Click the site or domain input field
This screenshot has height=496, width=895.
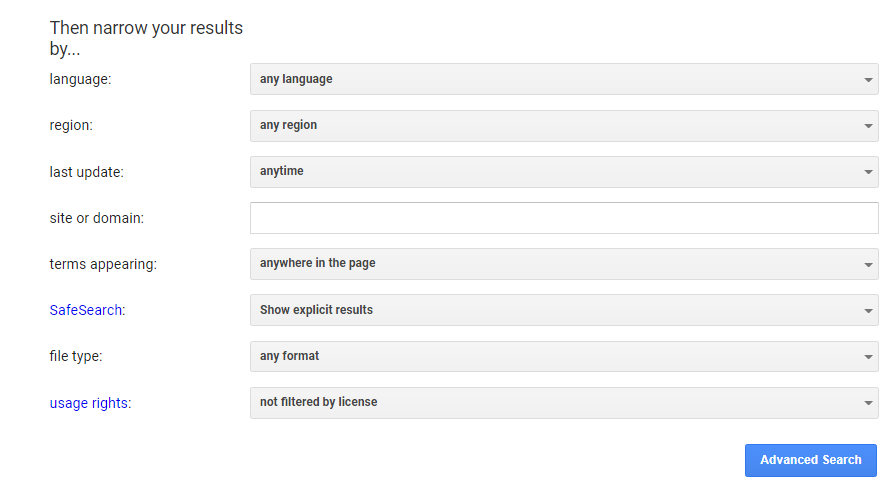[563, 218]
